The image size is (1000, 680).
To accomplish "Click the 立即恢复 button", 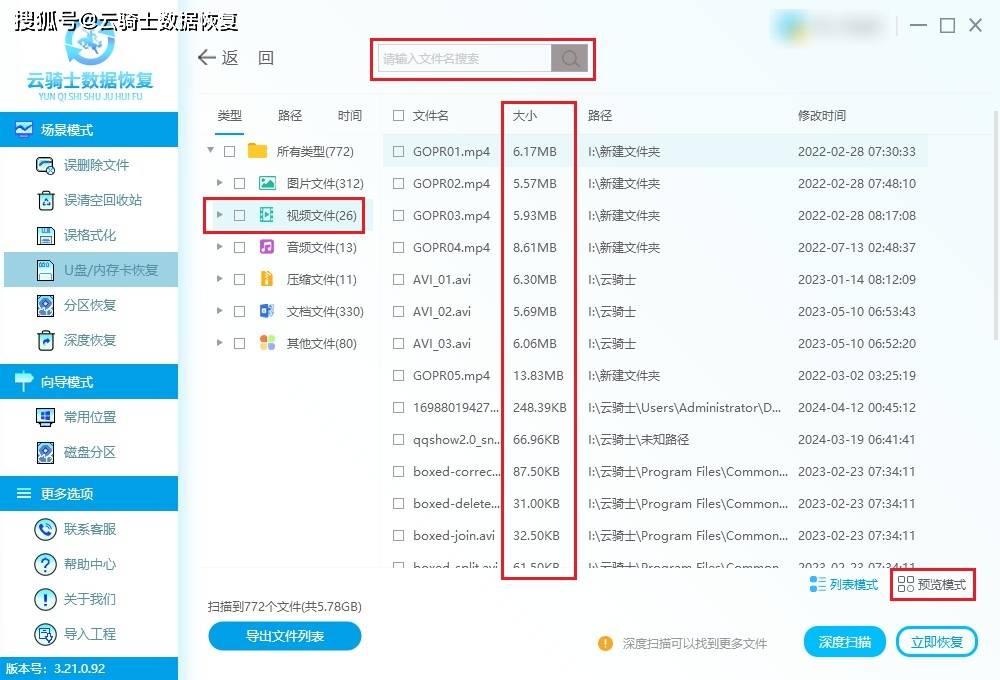I will tap(937, 642).
